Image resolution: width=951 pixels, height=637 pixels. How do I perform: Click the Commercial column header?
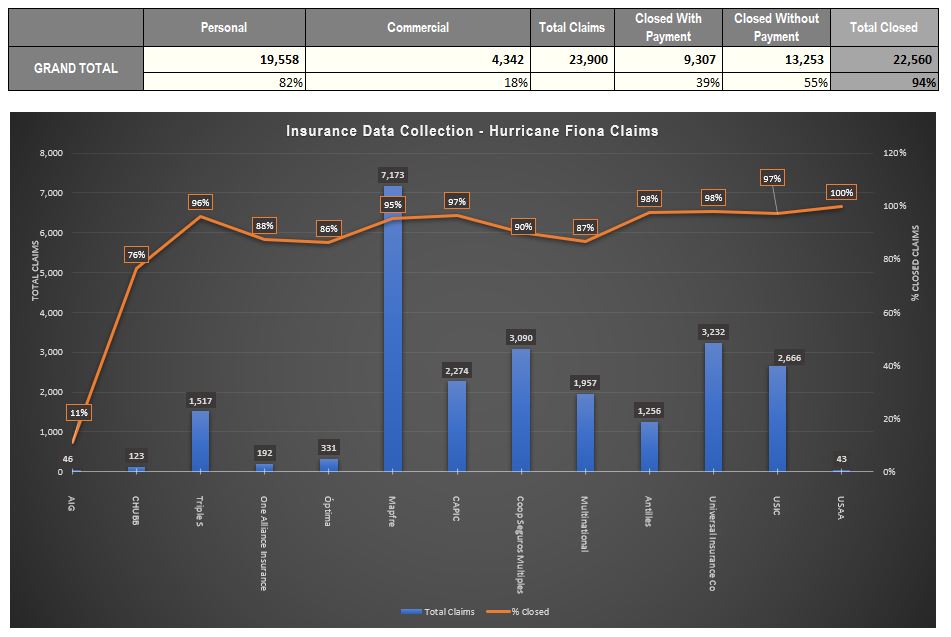click(418, 28)
